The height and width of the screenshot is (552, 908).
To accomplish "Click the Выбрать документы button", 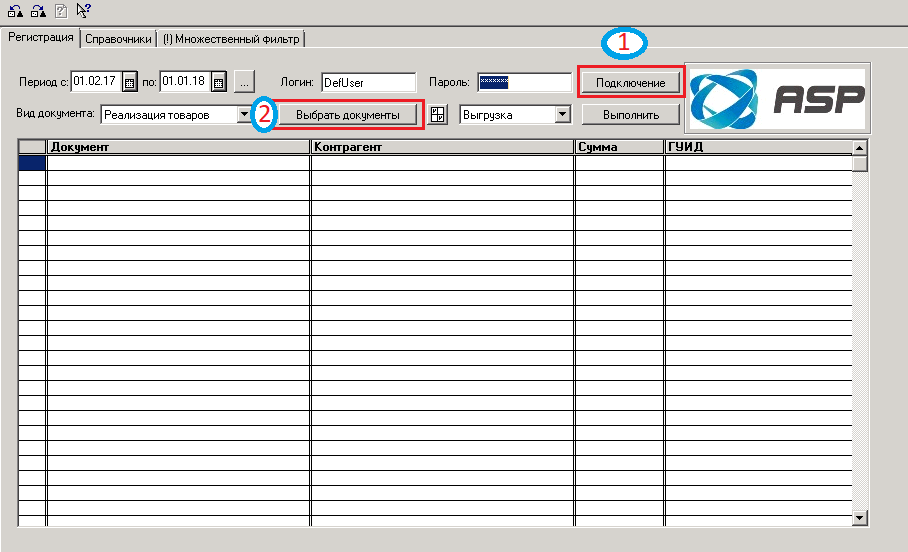I will coord(347,115).
